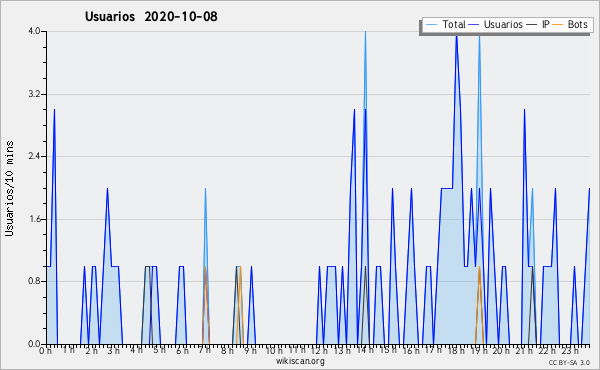The width and height of the screenshot is (600, 370).
Task: Click the y-axis label 'Usuarios/10 mins'
Action: pyautogui.click(x=9, y=188)
